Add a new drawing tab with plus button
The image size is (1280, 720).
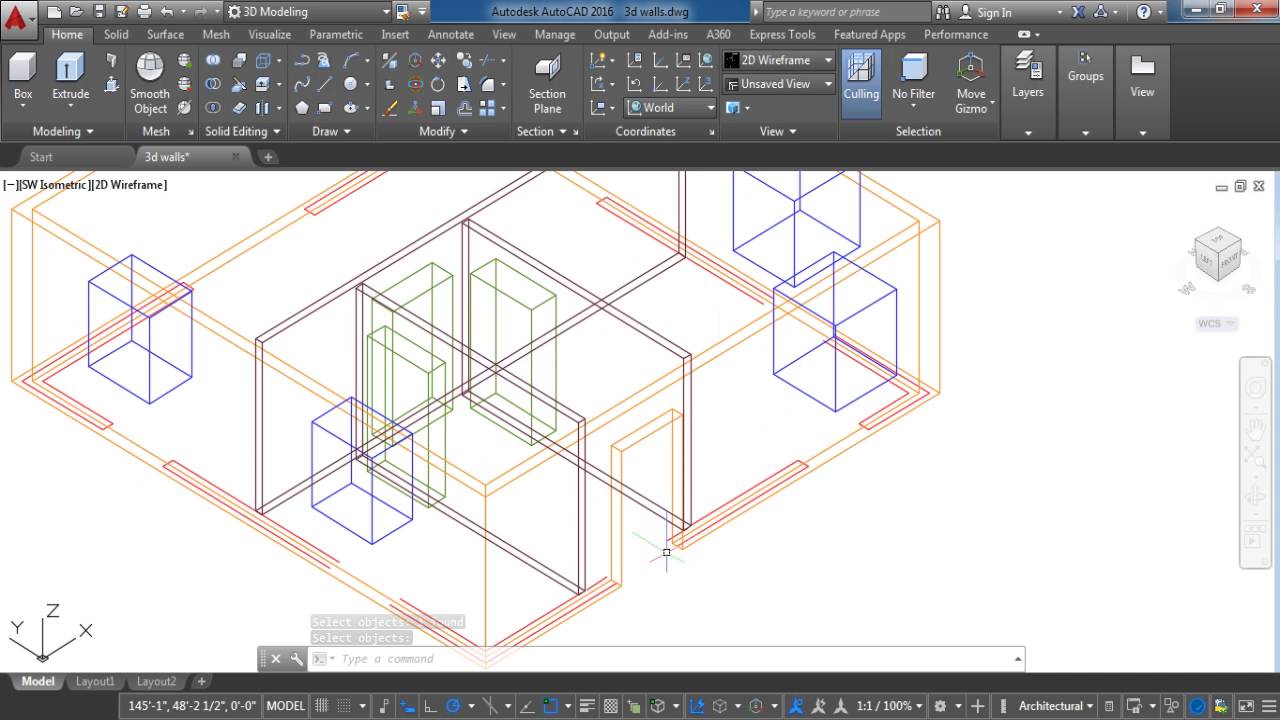267,157
